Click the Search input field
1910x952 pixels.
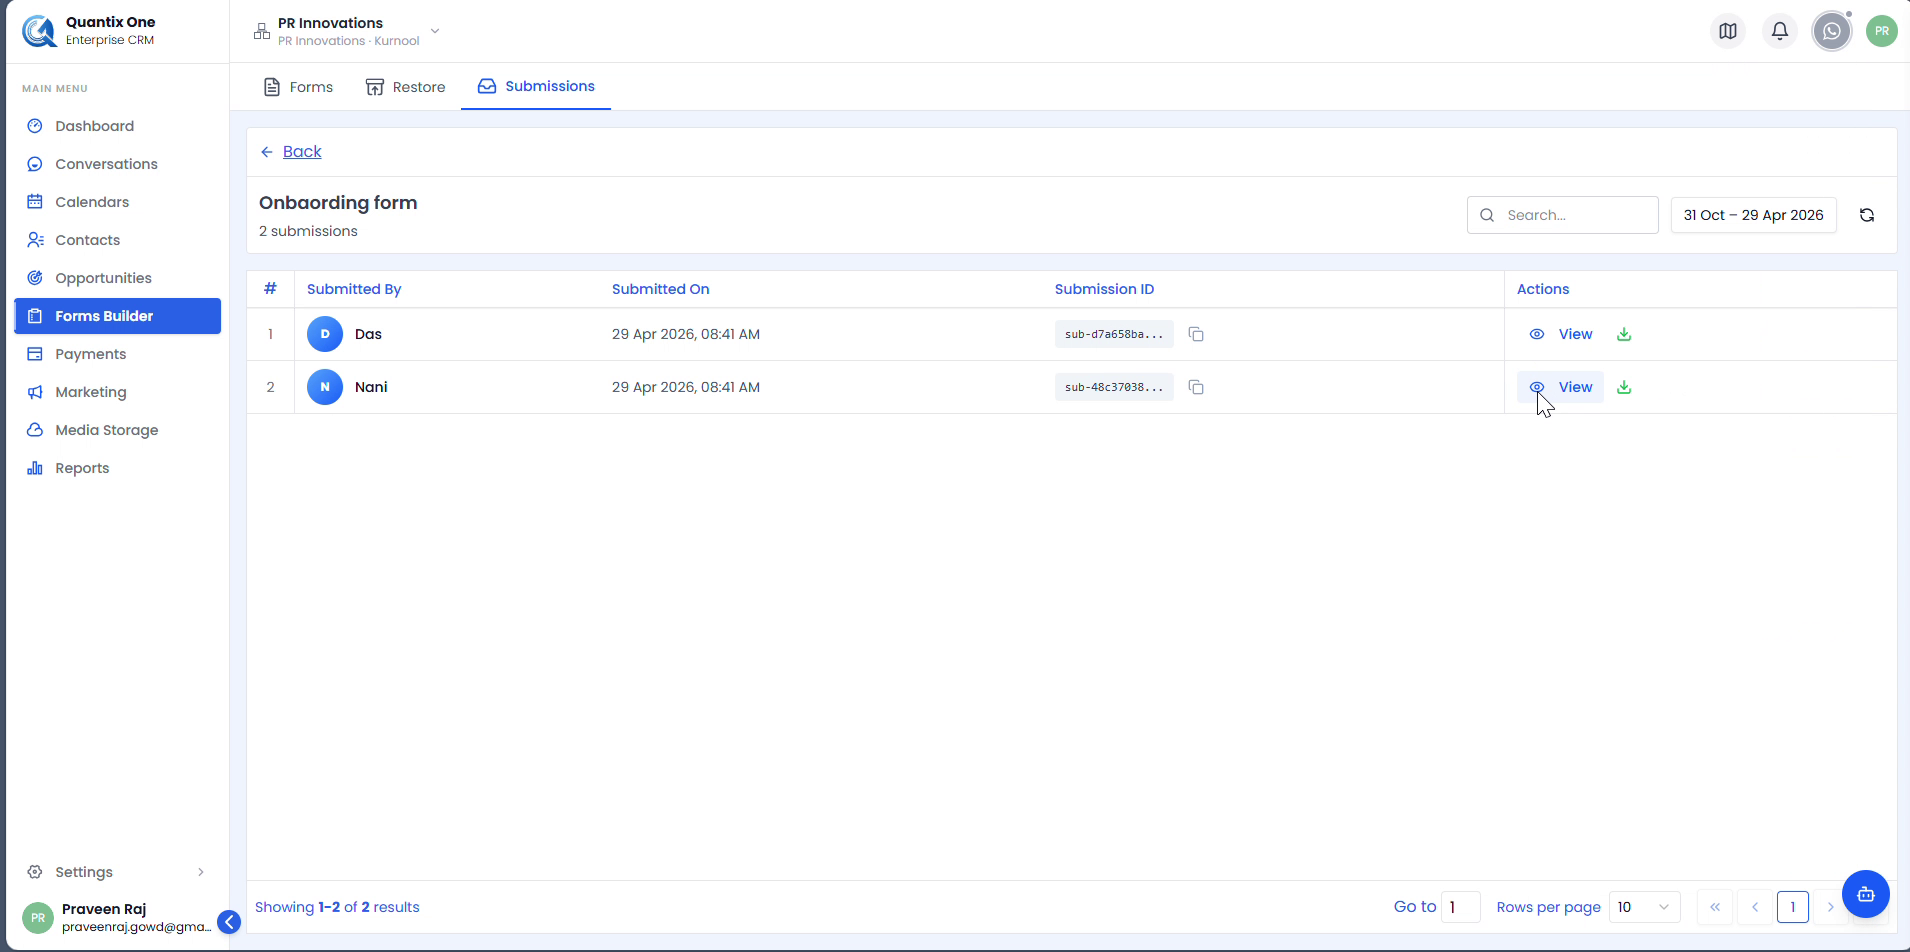tap(1563, 215)
